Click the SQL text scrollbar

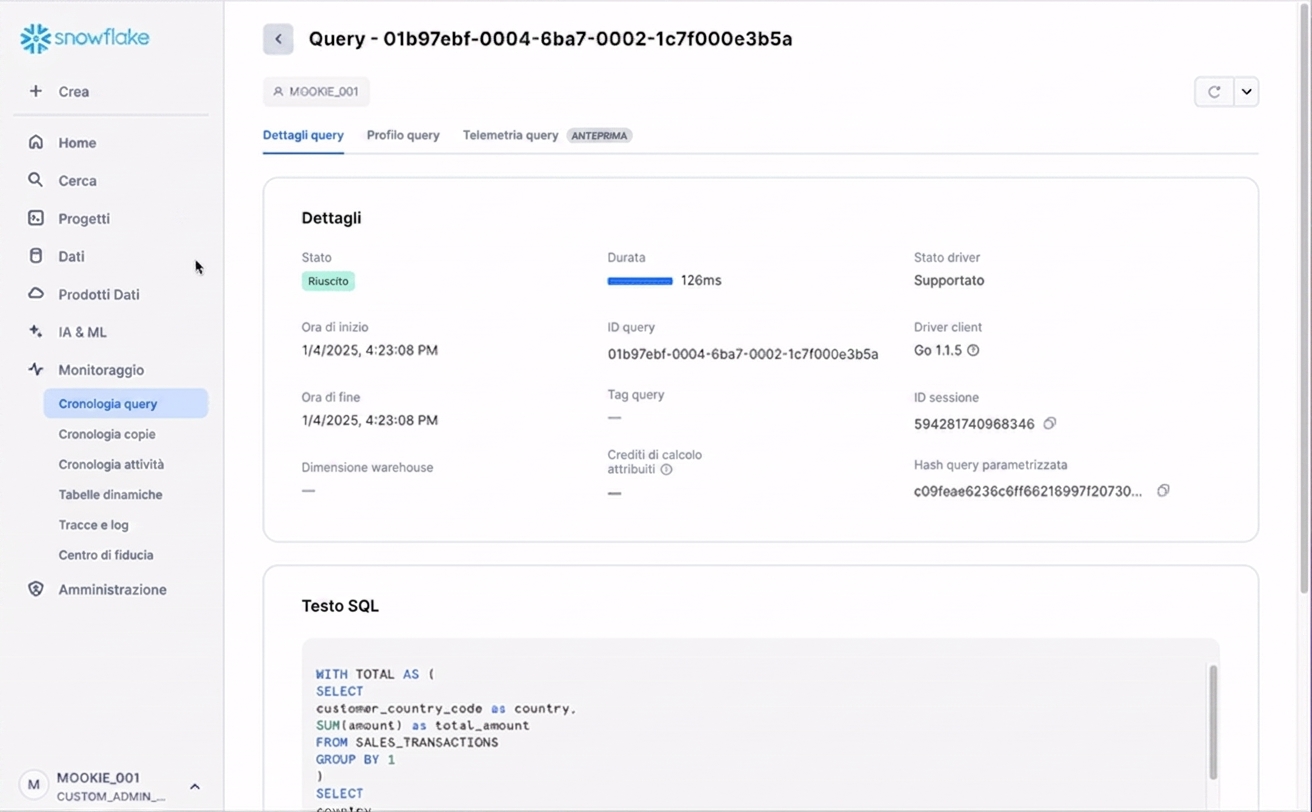tap(1213, 721)
